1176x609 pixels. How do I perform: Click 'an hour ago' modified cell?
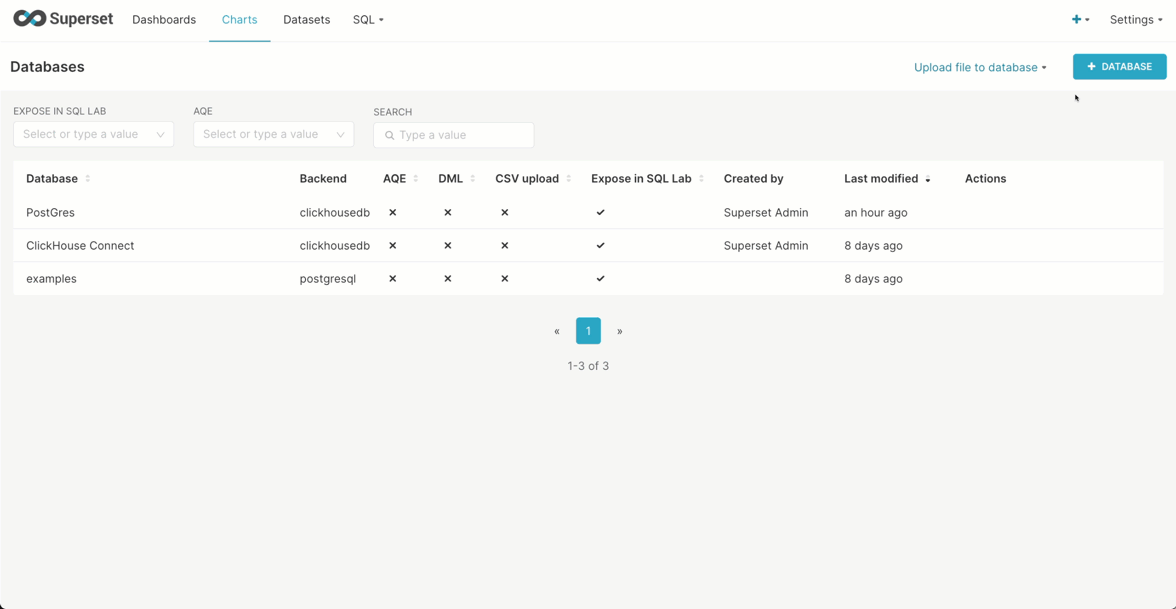click(x=875, y=212)
